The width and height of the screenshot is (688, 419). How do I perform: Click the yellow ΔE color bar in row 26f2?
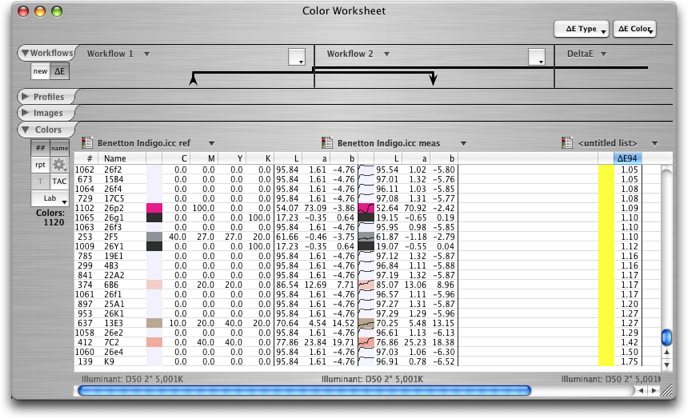point(606,170)
